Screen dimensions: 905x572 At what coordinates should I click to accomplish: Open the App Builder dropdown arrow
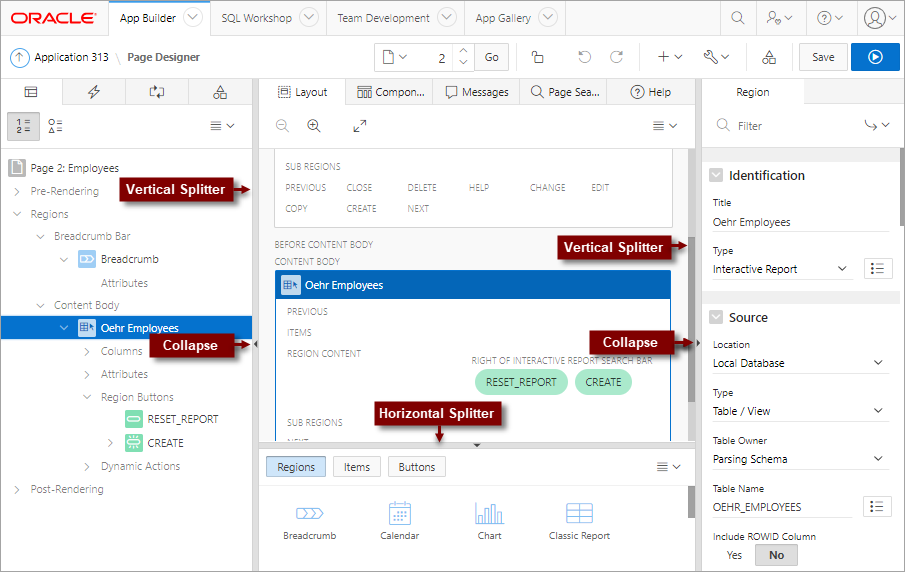(x=193, y=17)
